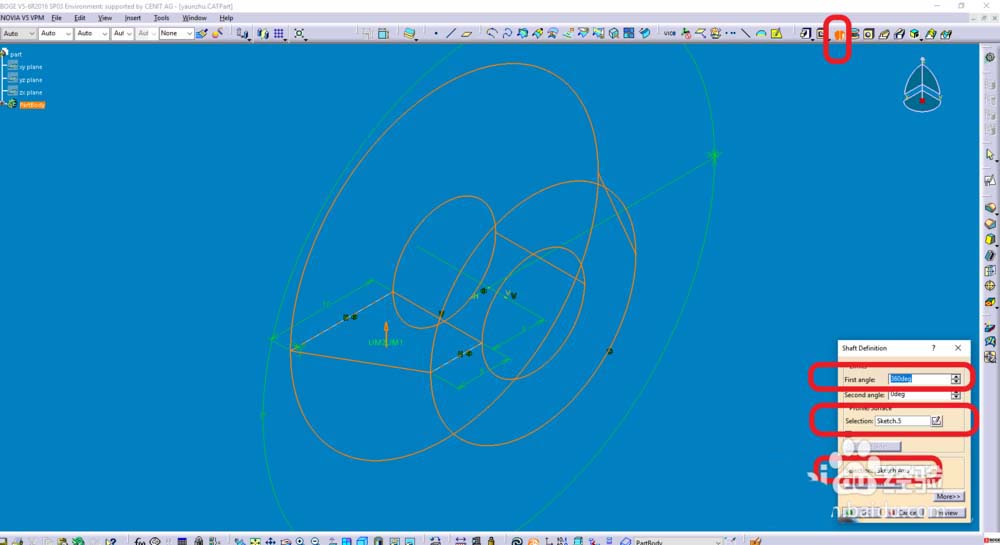The height and width of the screenshot is (545, 1000).
Task: Select the Plane tool icon
Action: click(x=467, y=33)
